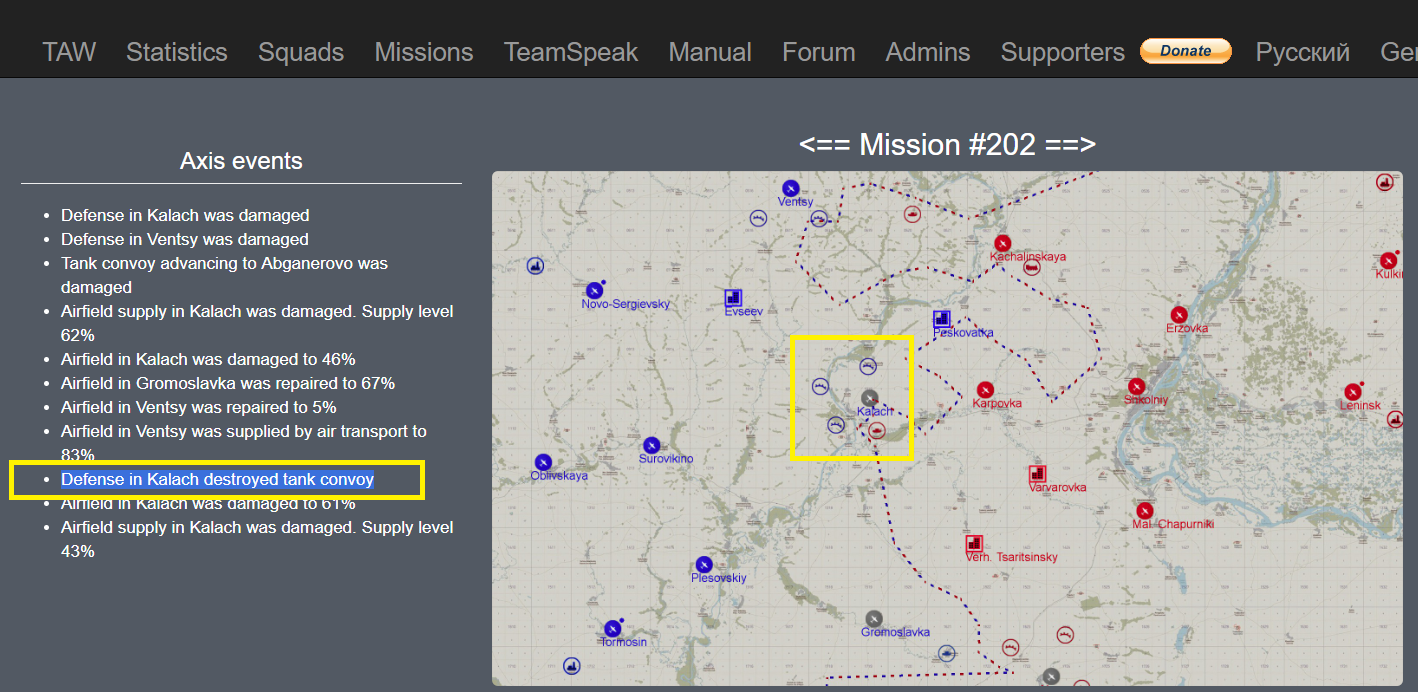Click 'Tank convoy advancing to Abganerovo' event
This screenshot has width=1418, height=692.
(x=224, y=275)
